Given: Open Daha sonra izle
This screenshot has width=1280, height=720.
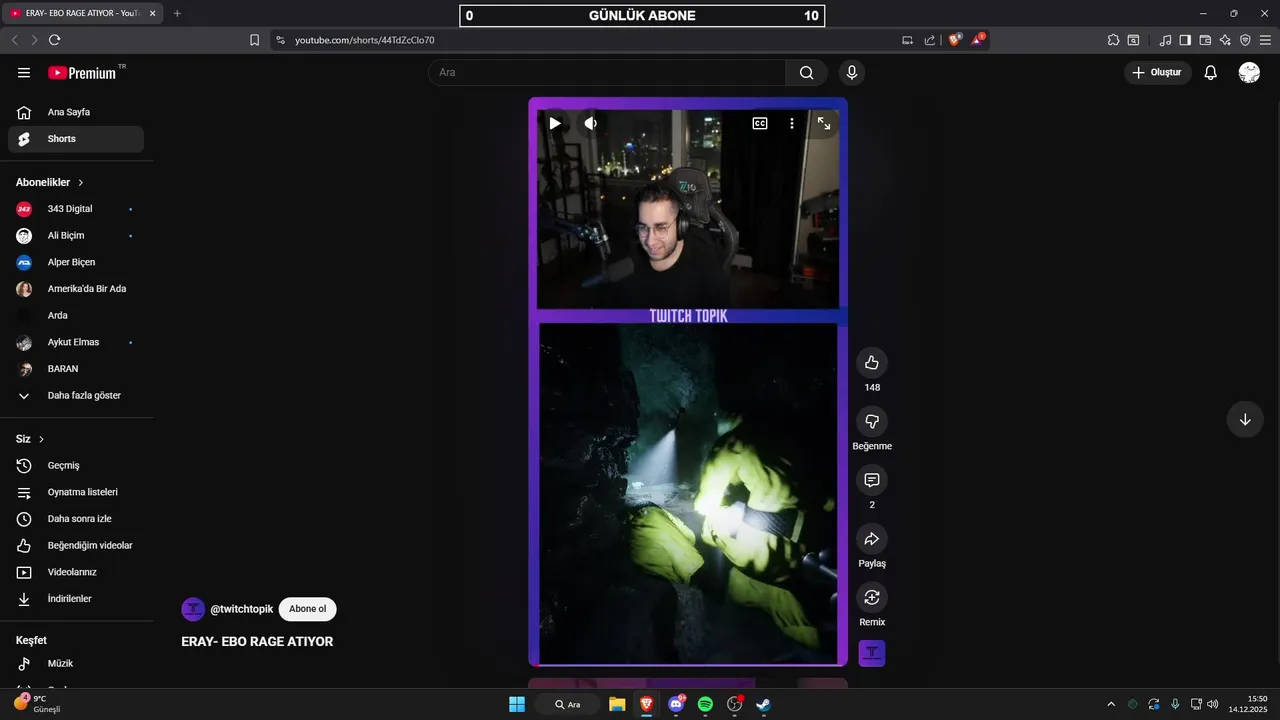Looking at the screenshot, I should (76, 519).
